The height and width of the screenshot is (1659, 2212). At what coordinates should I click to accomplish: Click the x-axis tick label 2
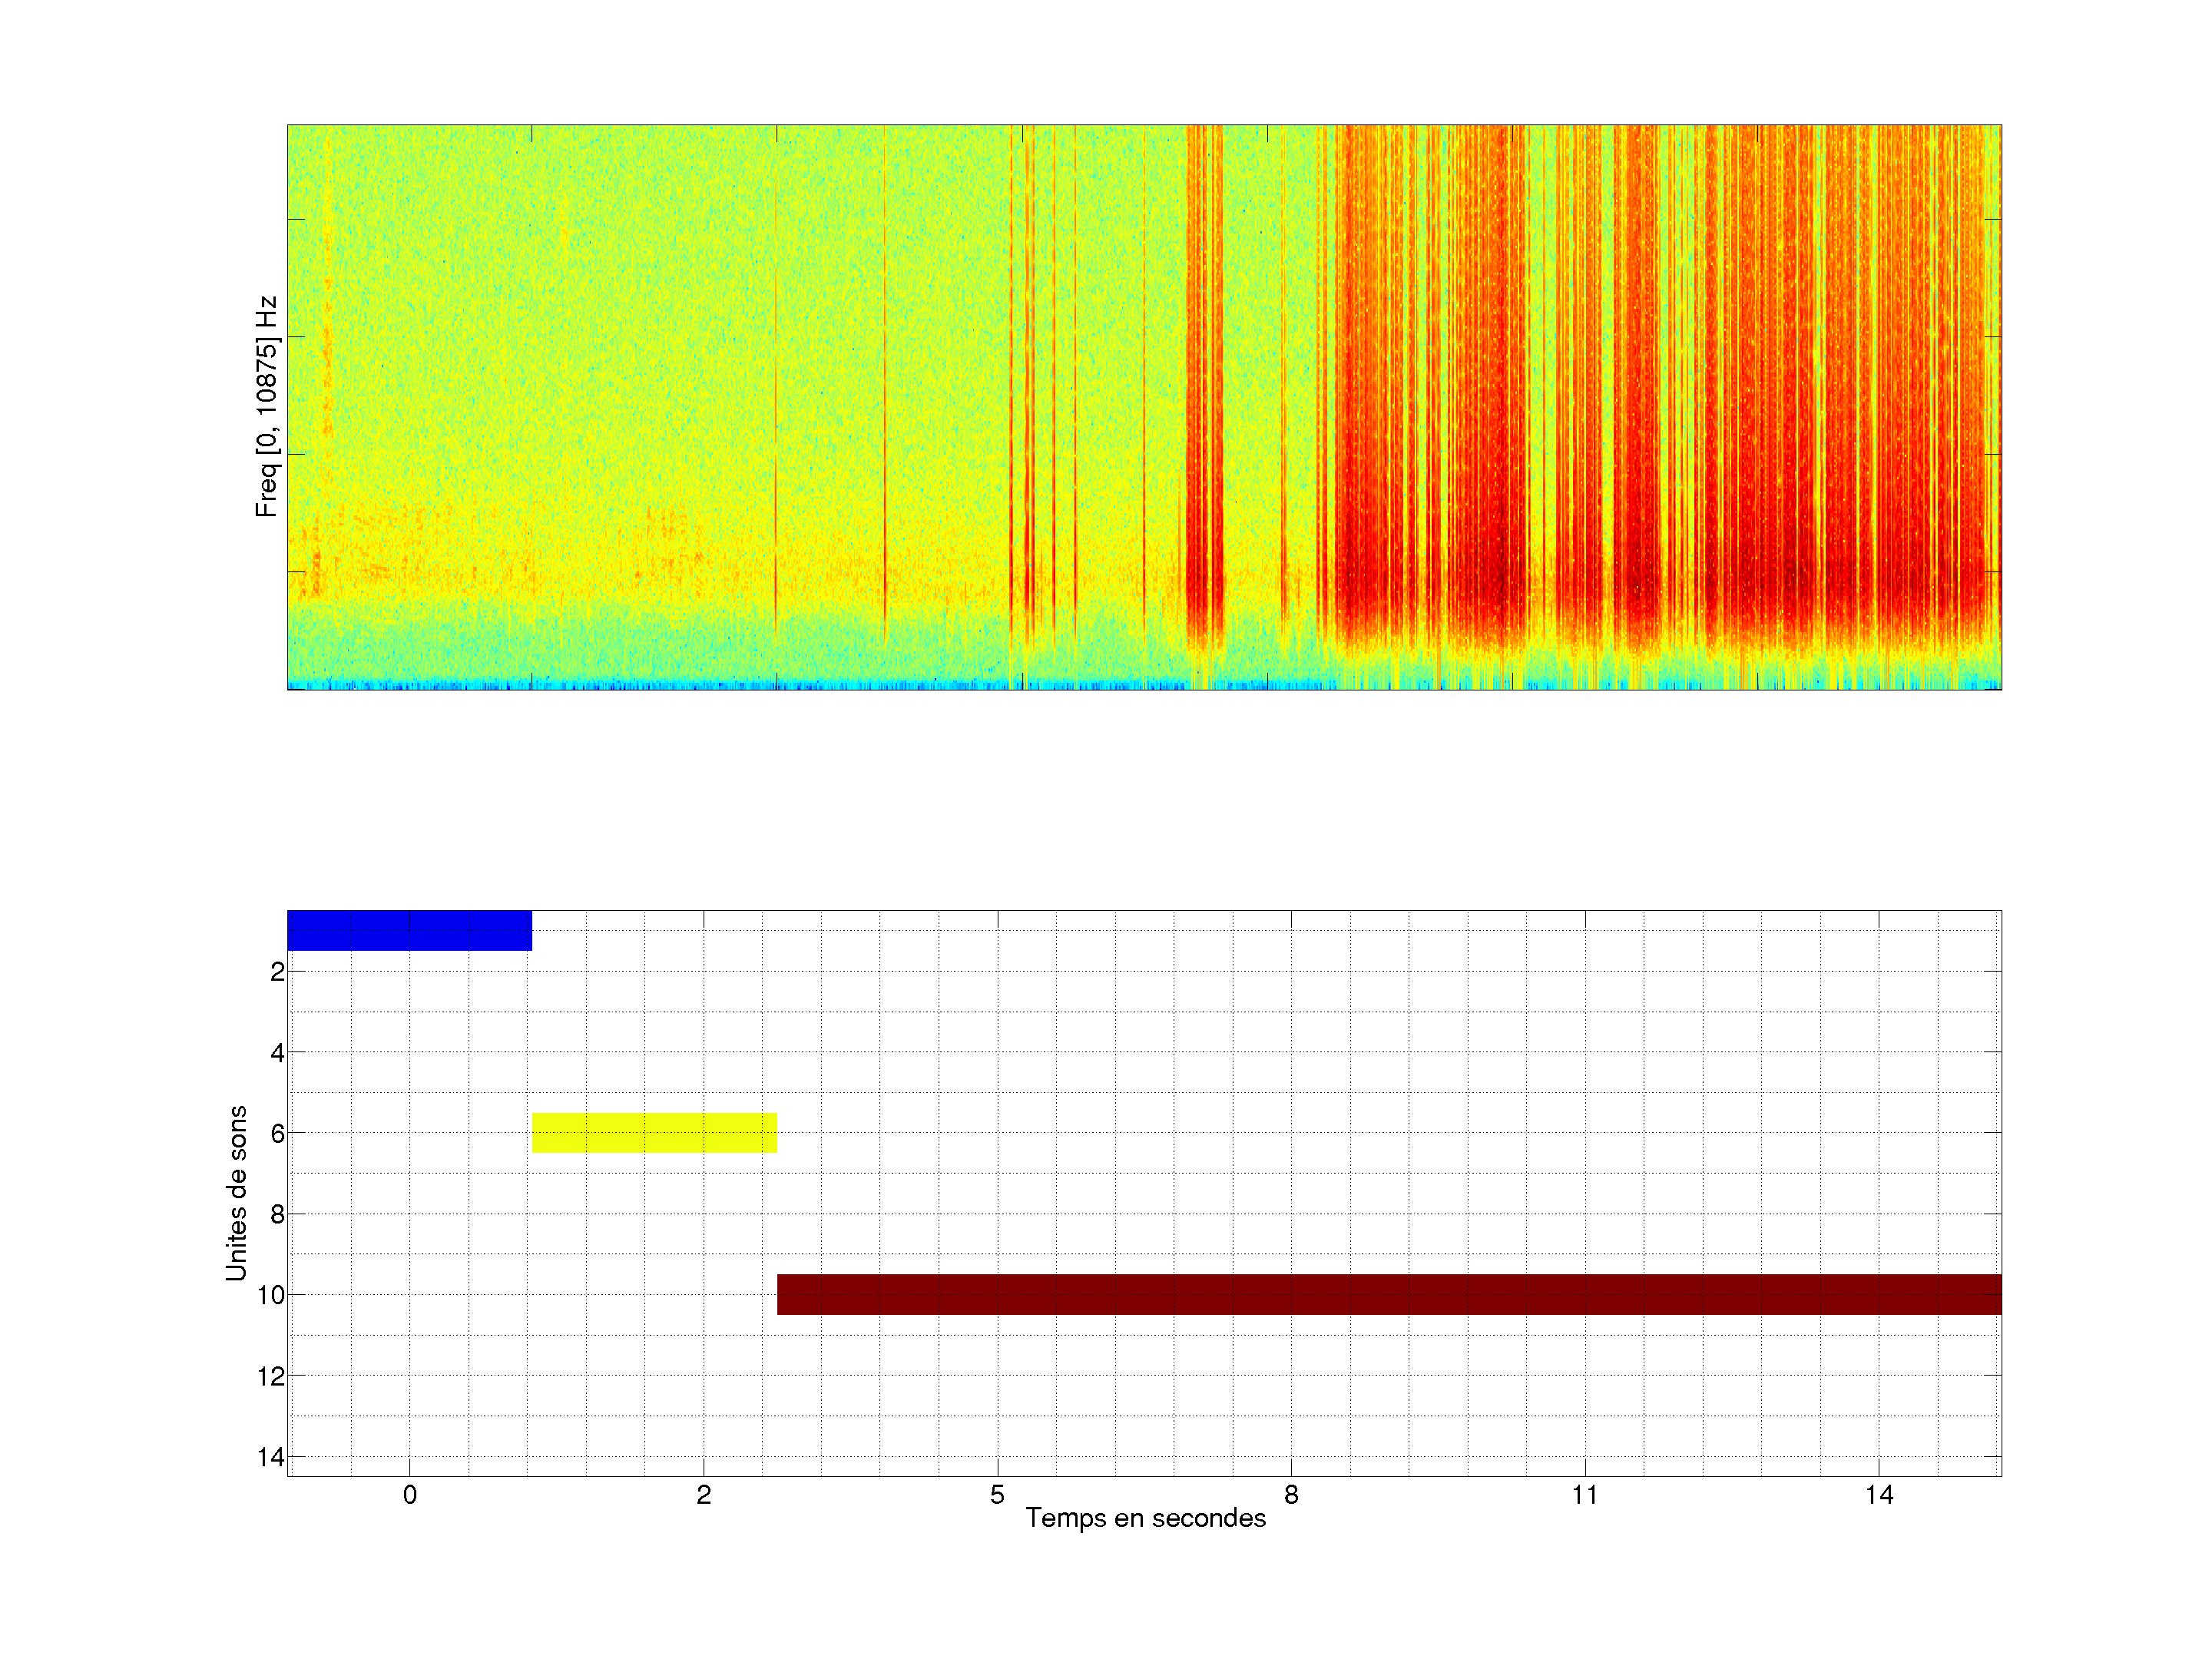(x=703, y=1495)
